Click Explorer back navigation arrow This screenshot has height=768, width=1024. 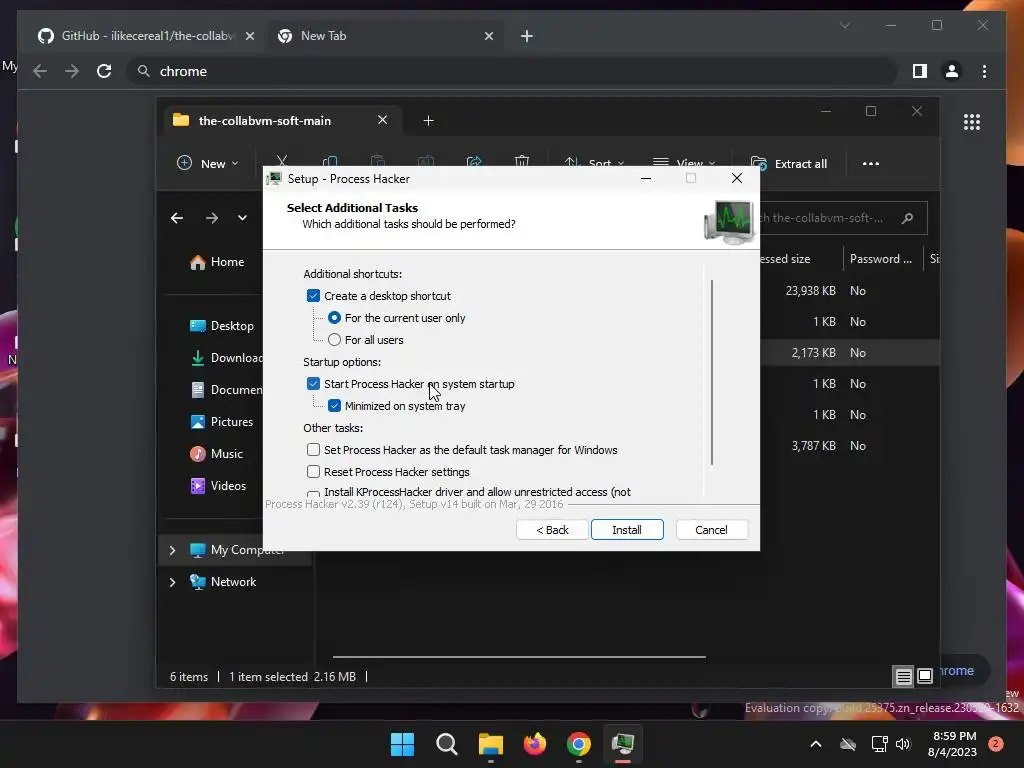(x=177, y=218)
